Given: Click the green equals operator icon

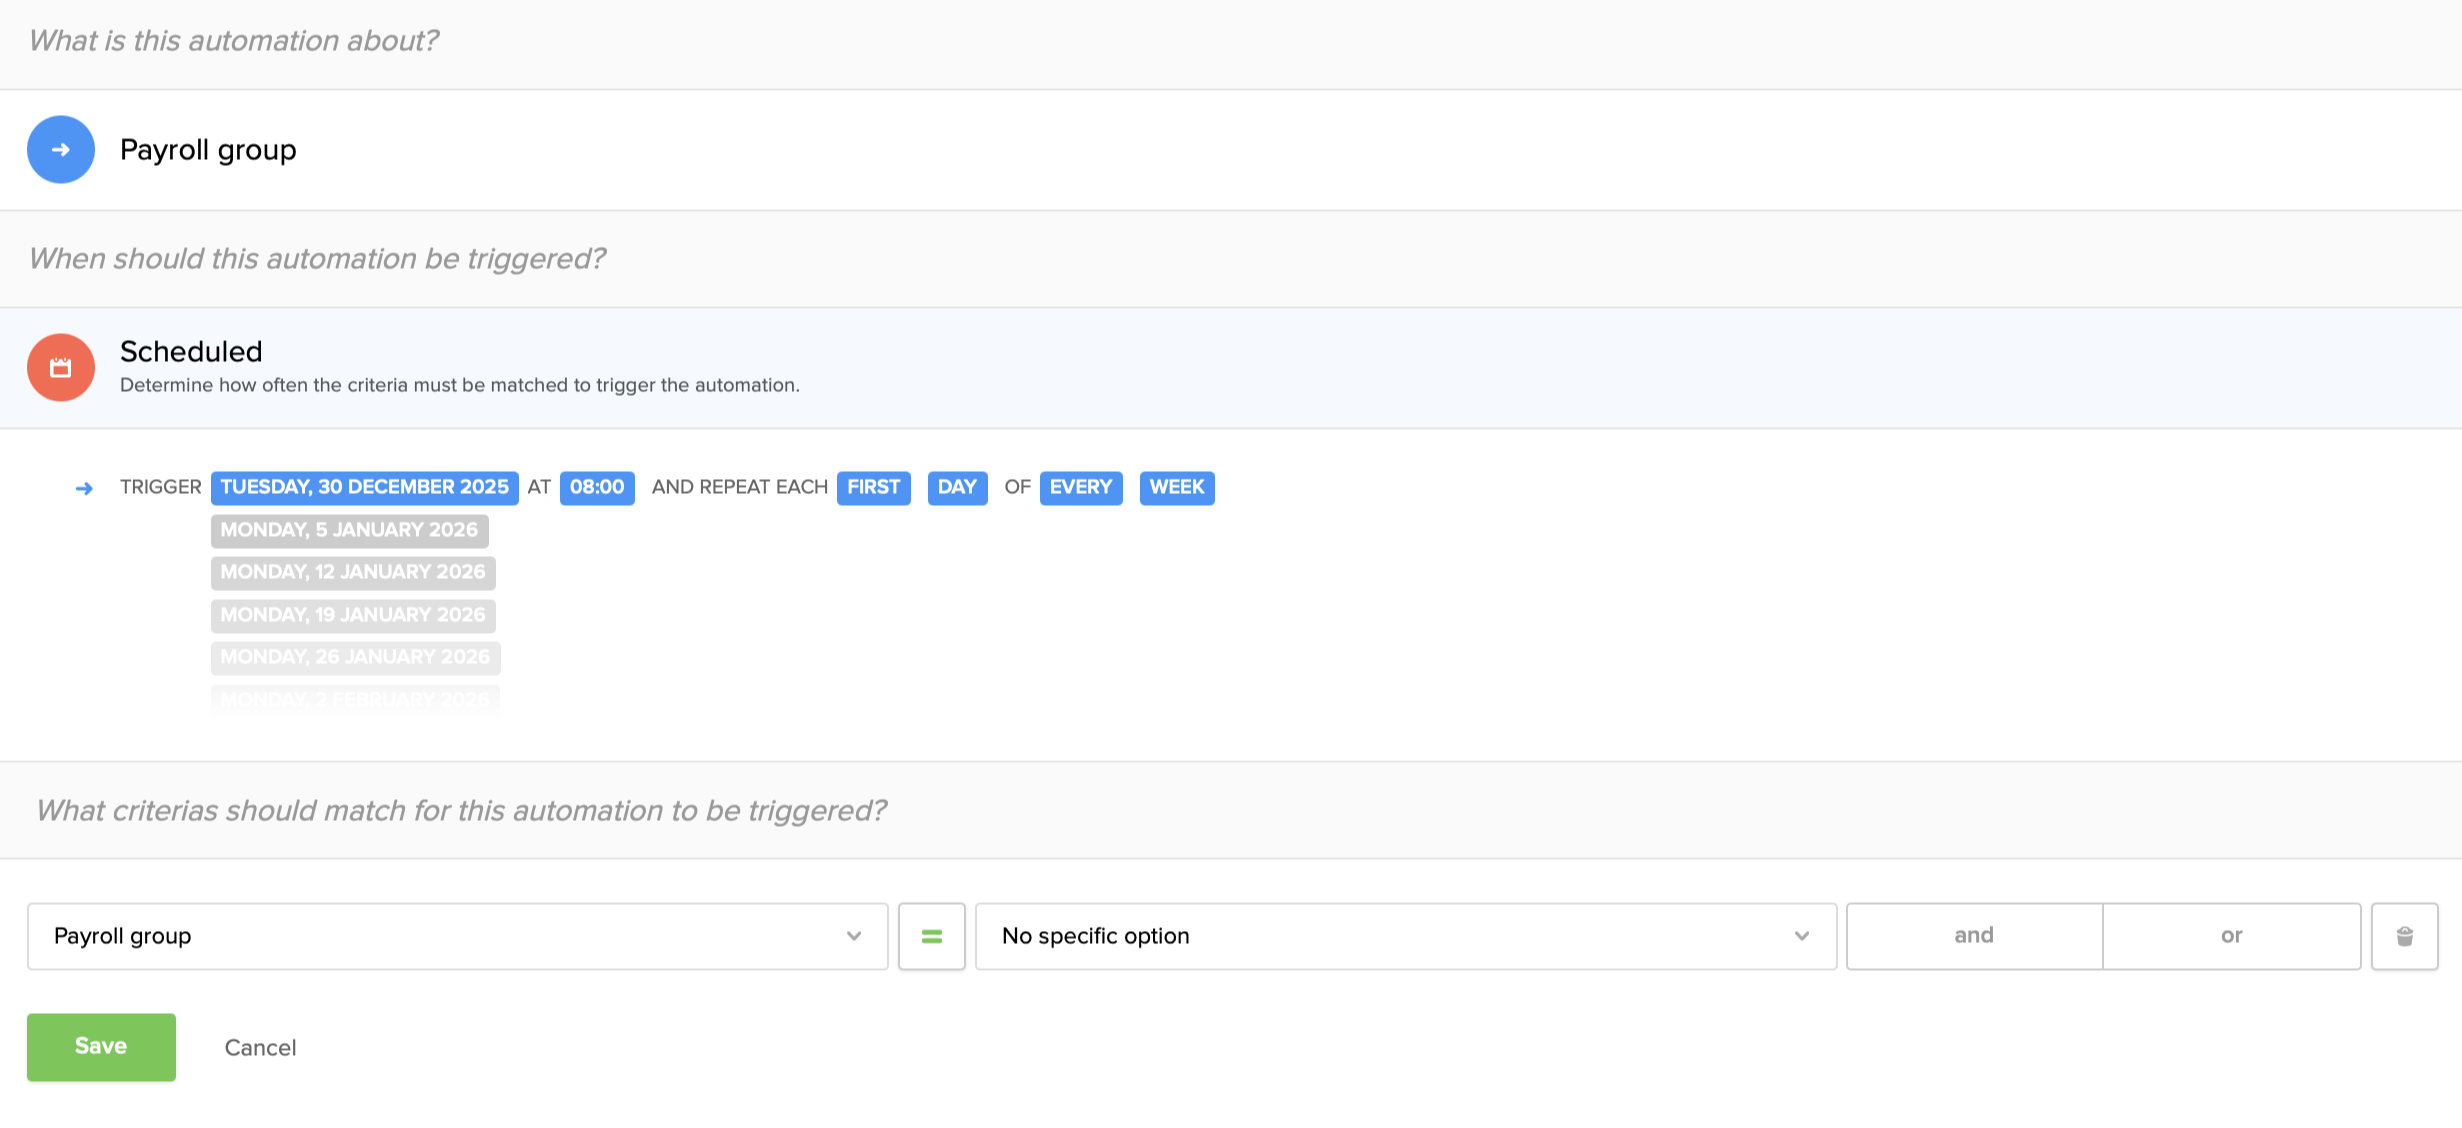Looking at the screenshot, I should (930, 935).
